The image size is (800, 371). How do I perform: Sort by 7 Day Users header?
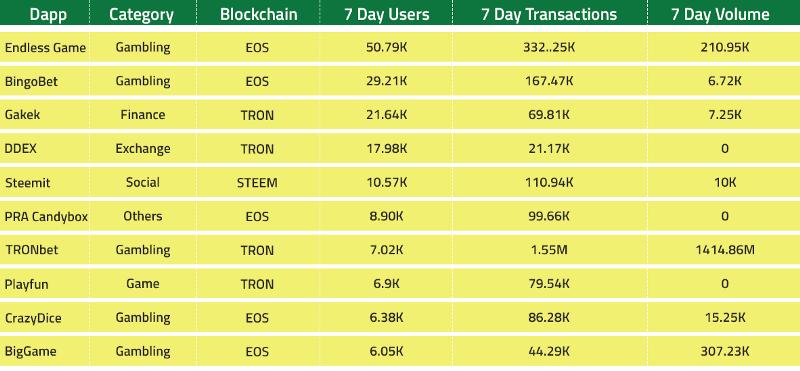click(x=386, y=14)
